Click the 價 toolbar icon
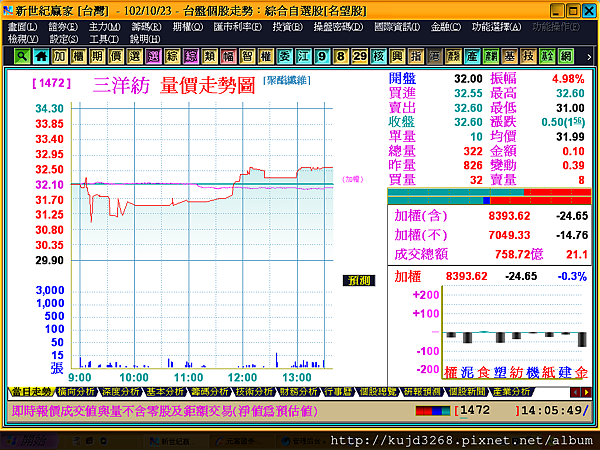This screenshot has height=450, width=600. point(116,57)
